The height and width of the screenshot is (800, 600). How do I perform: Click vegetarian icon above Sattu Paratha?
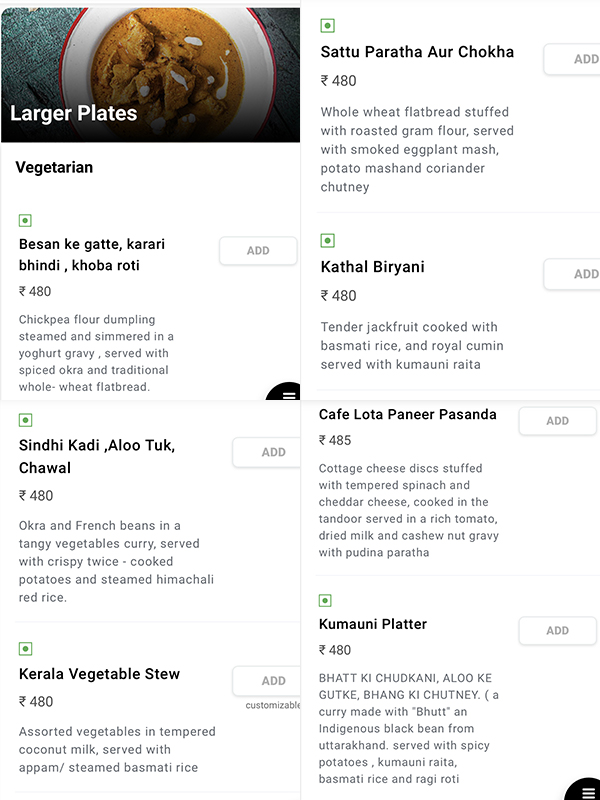point(327,26)
